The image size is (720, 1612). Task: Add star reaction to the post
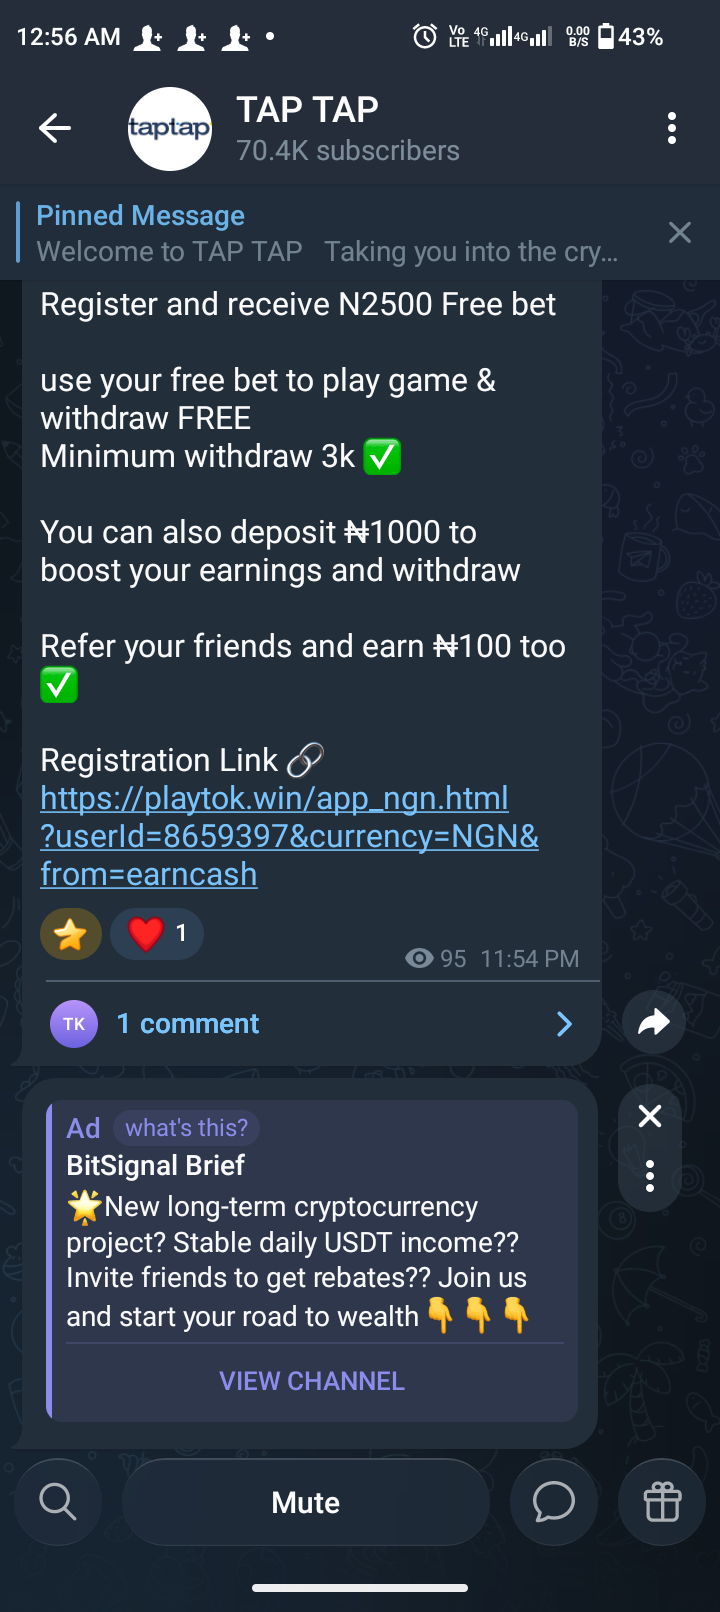pyautogui.click(x=71, y=934)
